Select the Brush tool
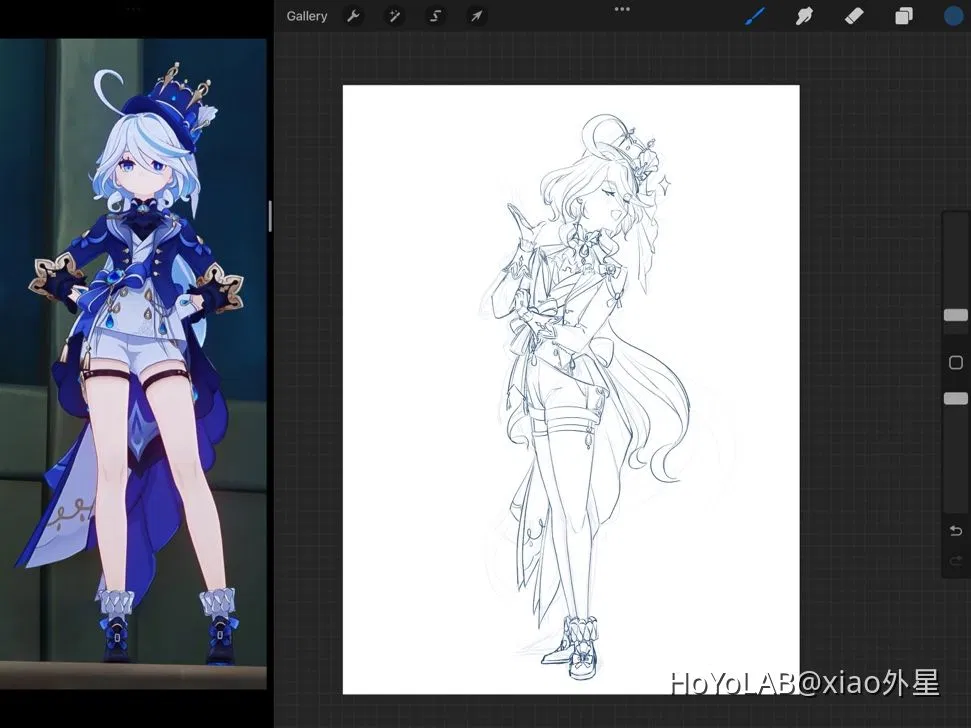The height and width of the screenshot is (728, 971). (x=755, y=15)
